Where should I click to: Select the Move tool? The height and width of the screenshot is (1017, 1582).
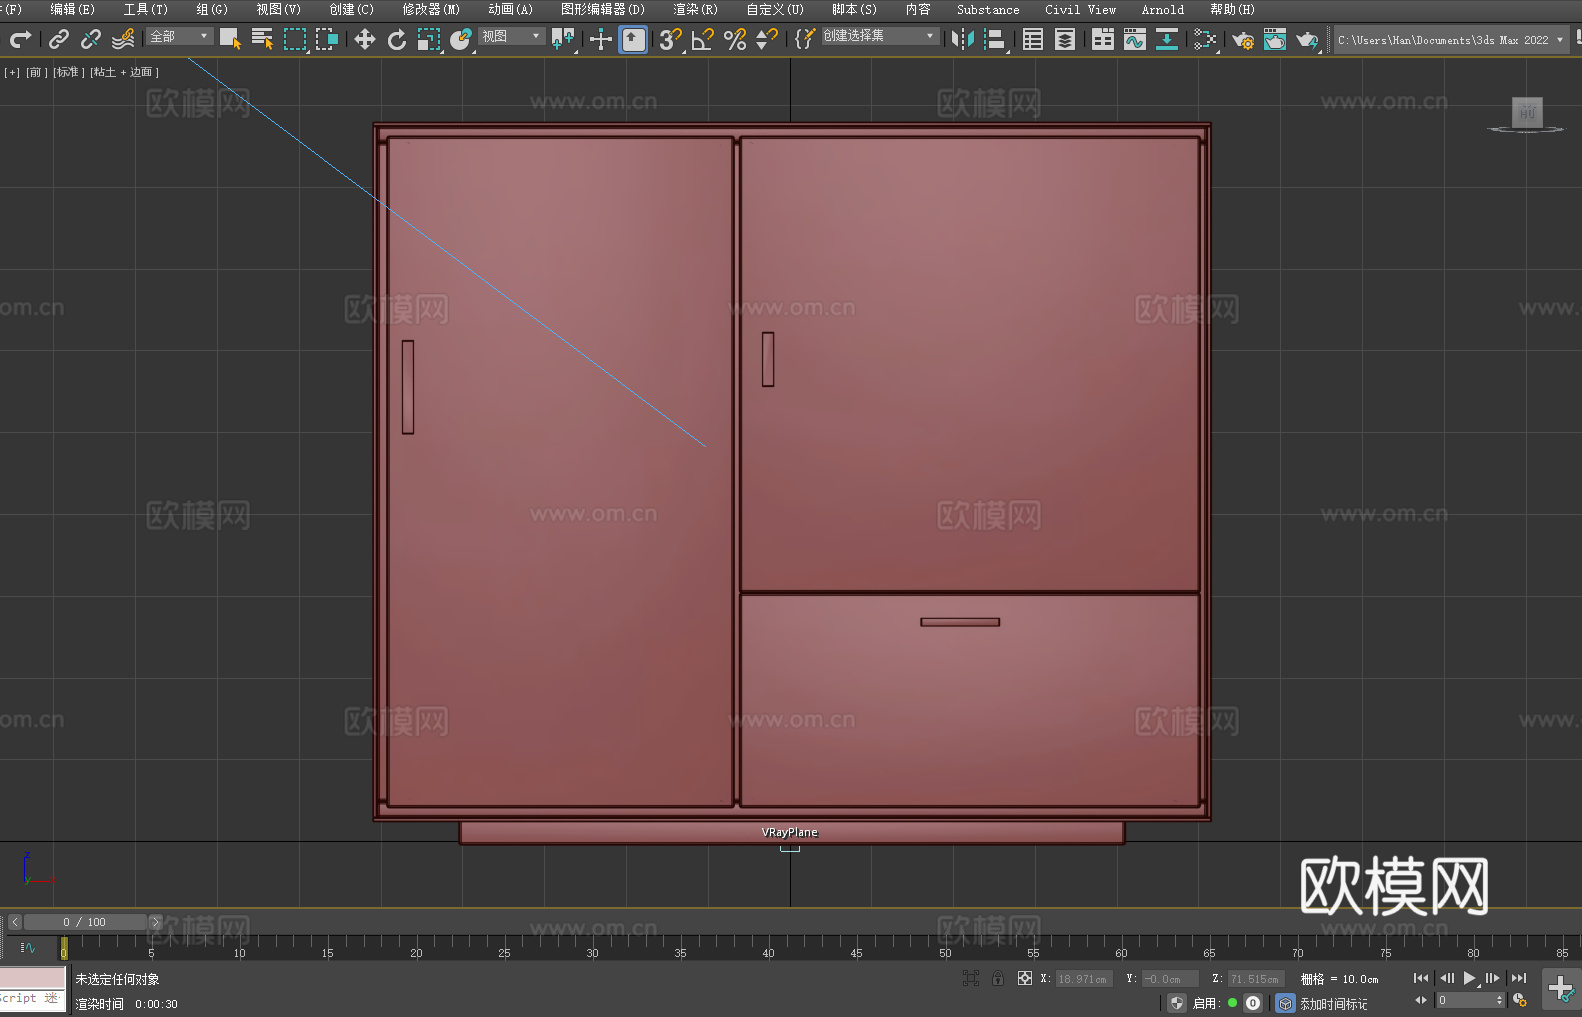(x=365, y=39)
